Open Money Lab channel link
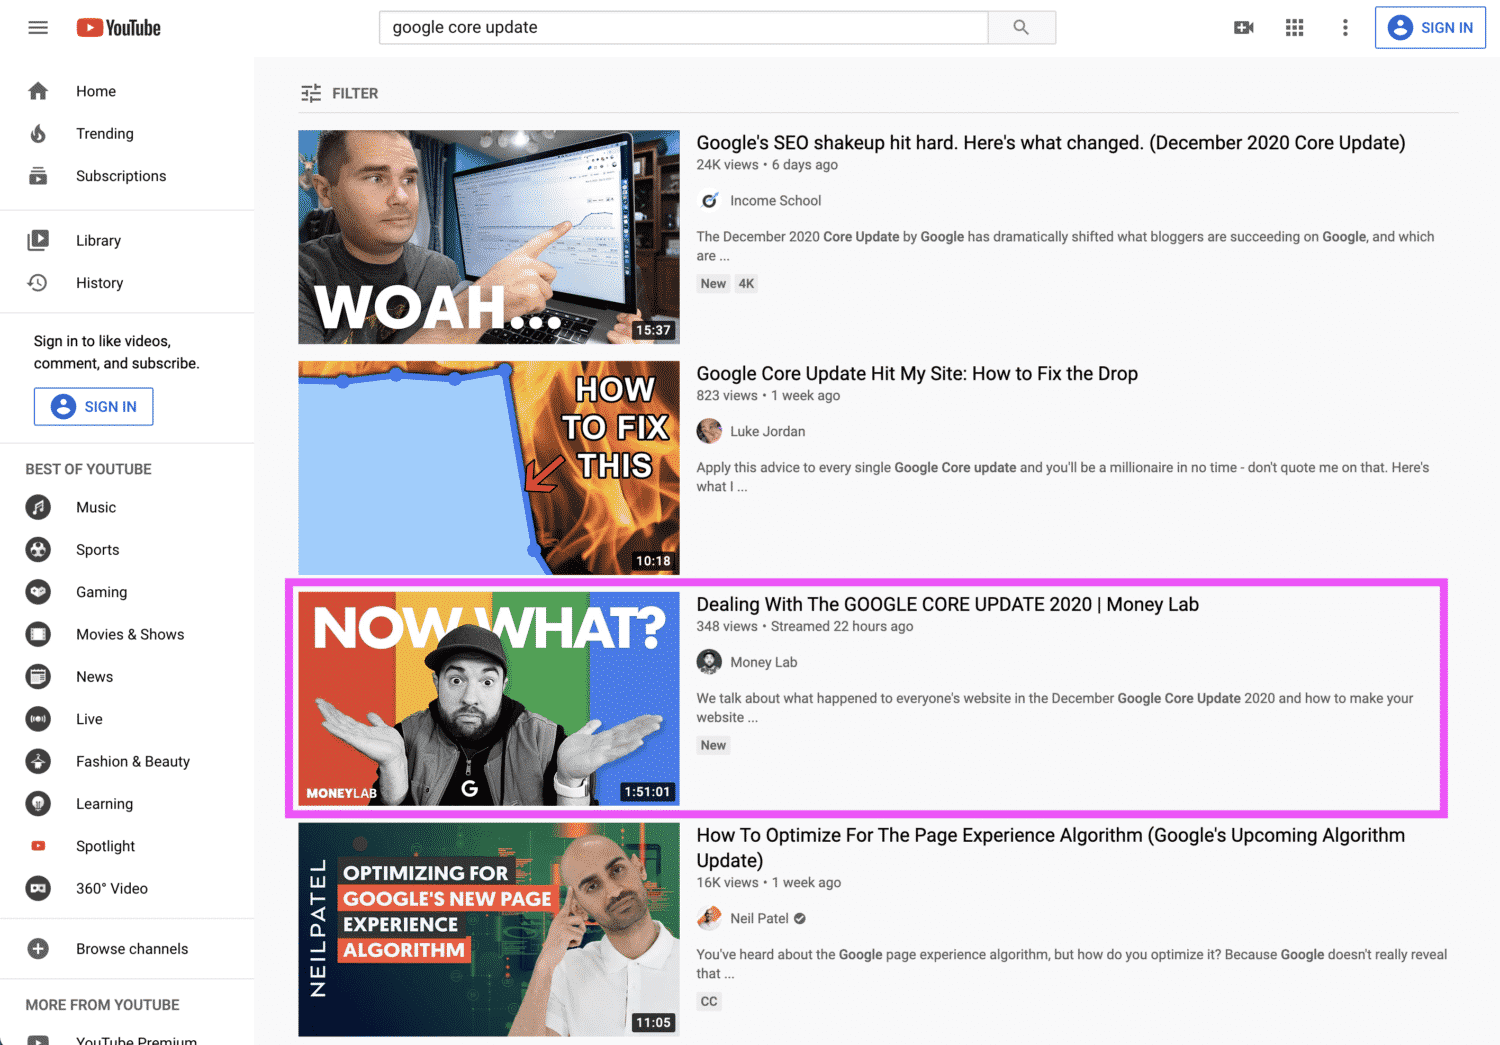The image size is (1500, 1045). click(763, 662)
